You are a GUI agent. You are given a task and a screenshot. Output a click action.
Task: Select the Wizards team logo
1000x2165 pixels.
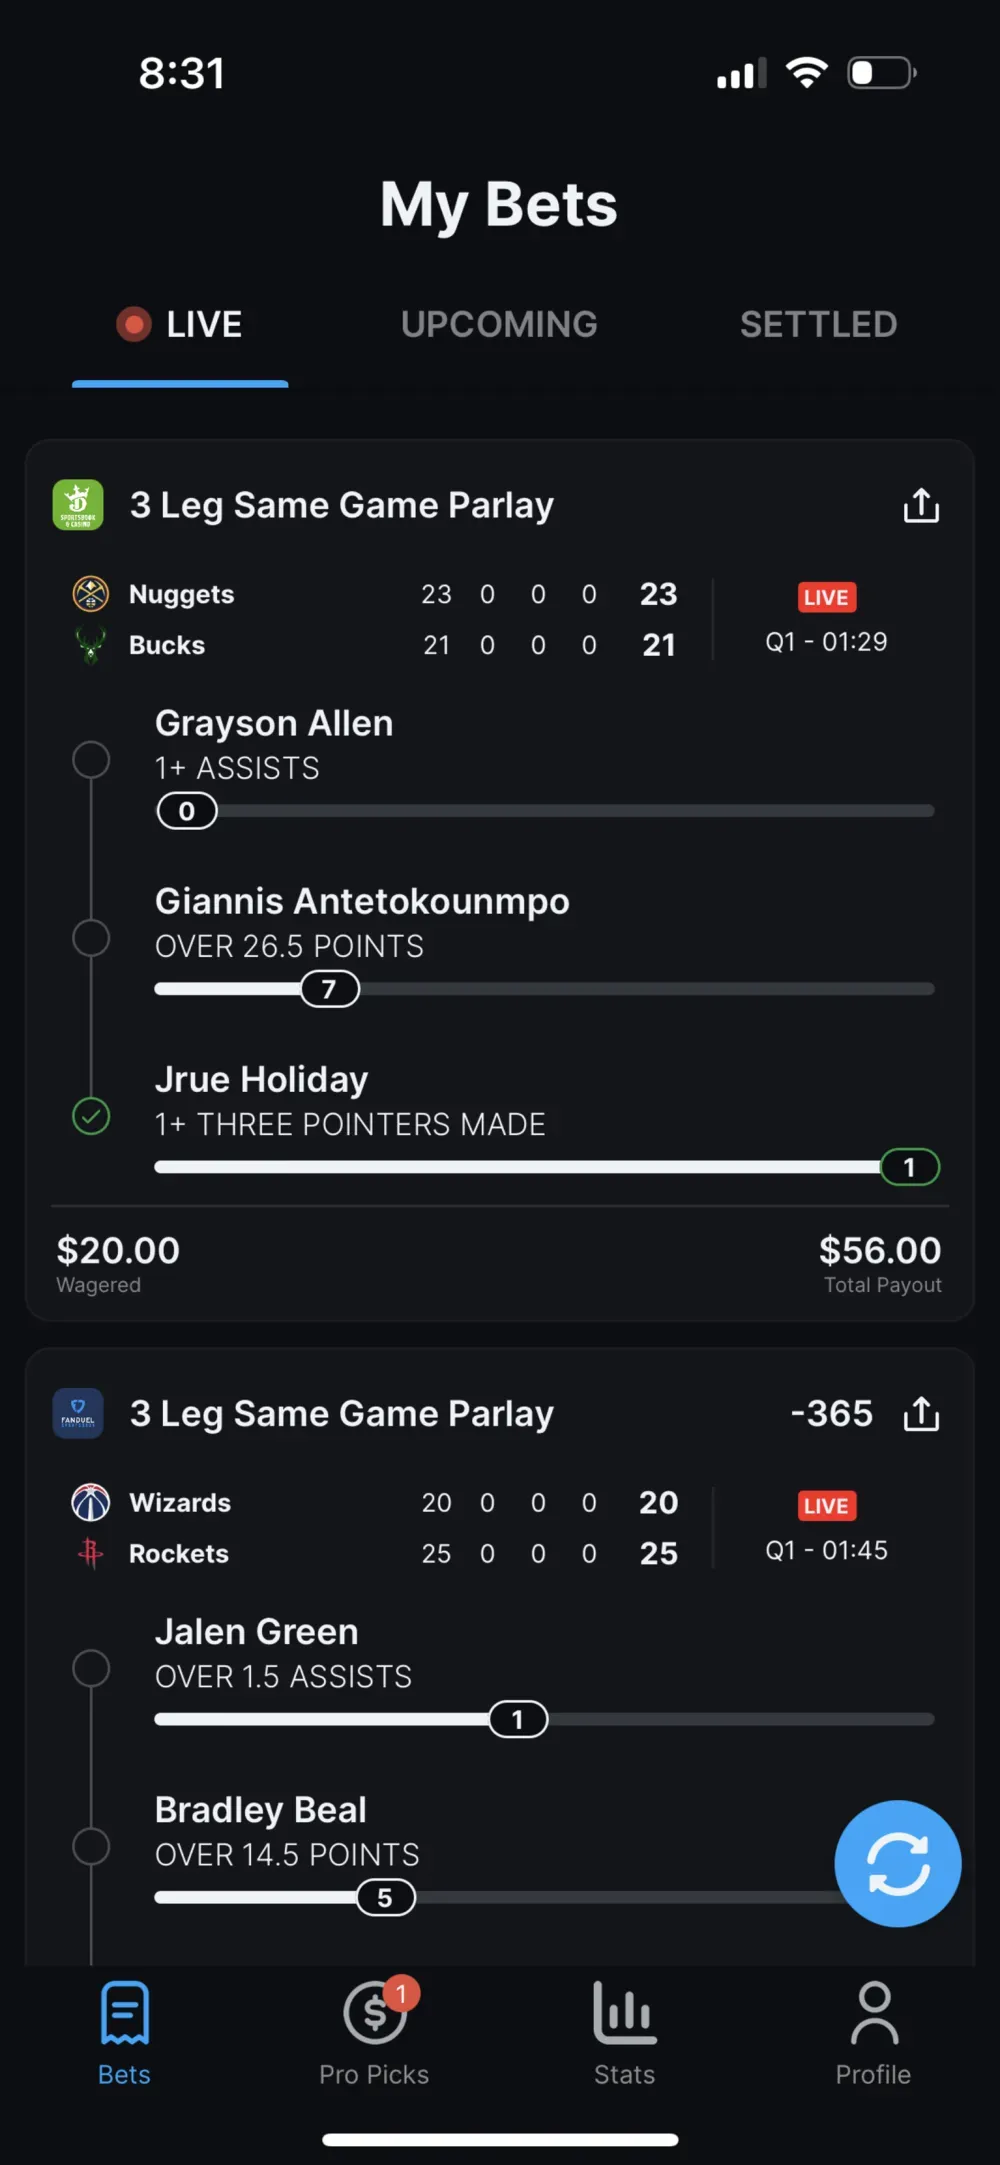(90, 1502)
